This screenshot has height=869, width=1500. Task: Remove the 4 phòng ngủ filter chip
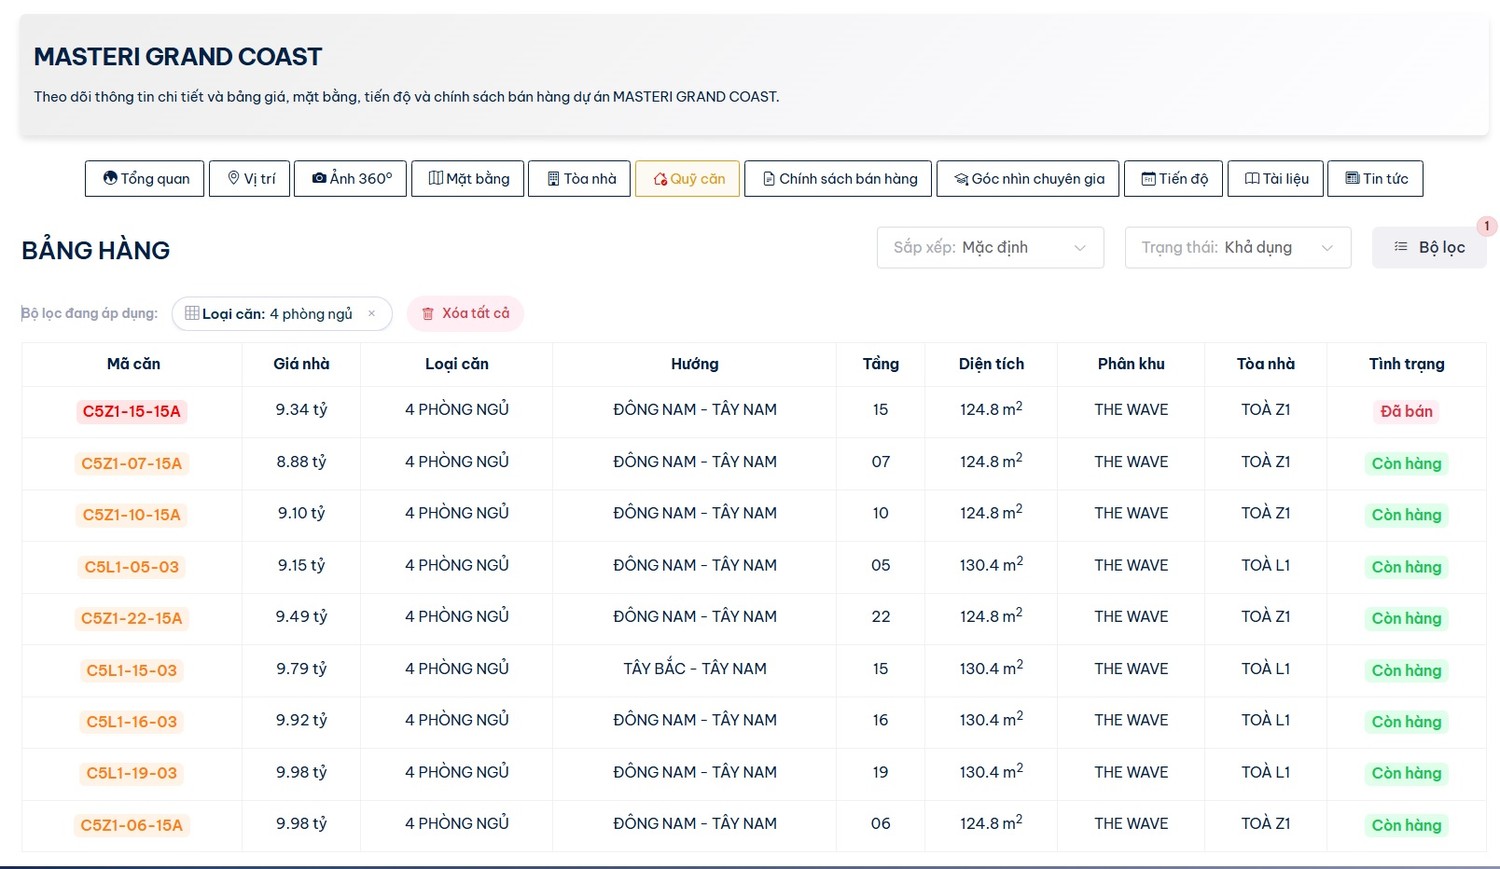coord(372,314)
